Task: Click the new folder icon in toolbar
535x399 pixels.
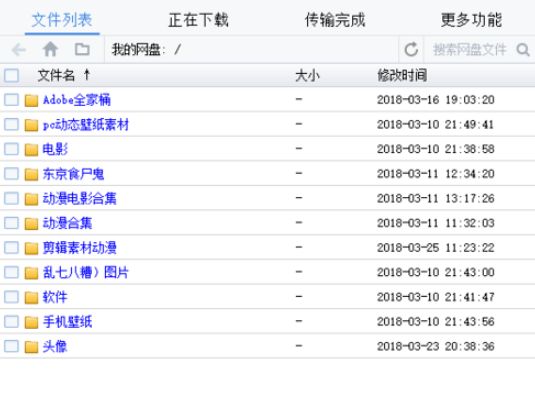Action: 82,49
